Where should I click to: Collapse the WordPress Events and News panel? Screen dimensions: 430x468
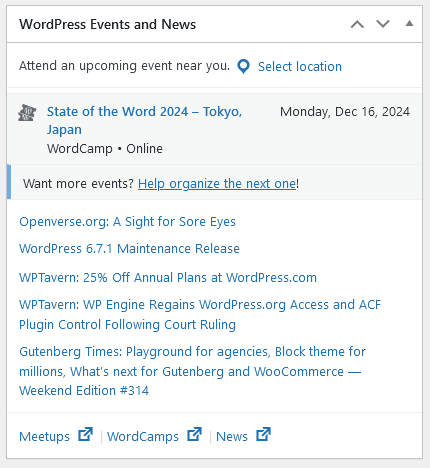409,23
